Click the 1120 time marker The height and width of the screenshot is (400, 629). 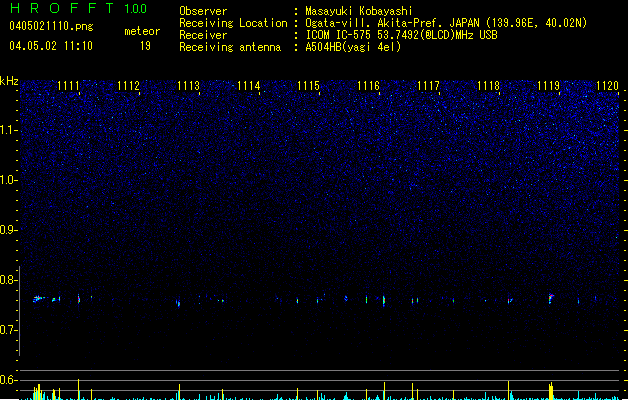pyautogui.click(x=607, y=86)
